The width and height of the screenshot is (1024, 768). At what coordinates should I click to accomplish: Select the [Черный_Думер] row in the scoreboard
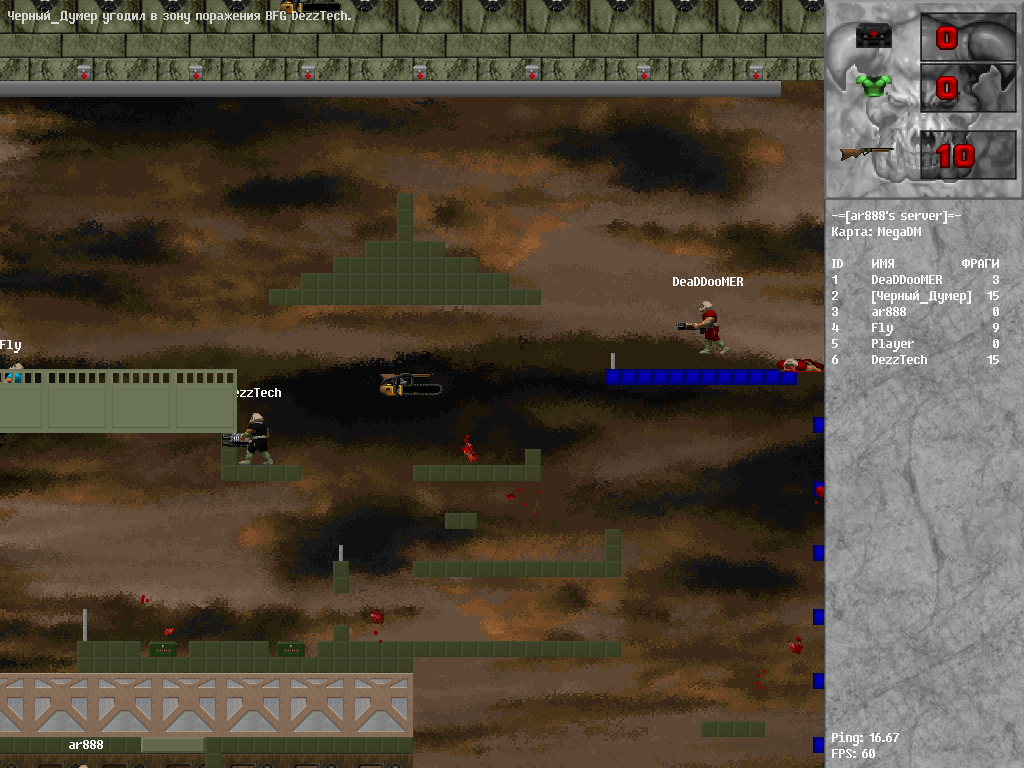point(915,296)
